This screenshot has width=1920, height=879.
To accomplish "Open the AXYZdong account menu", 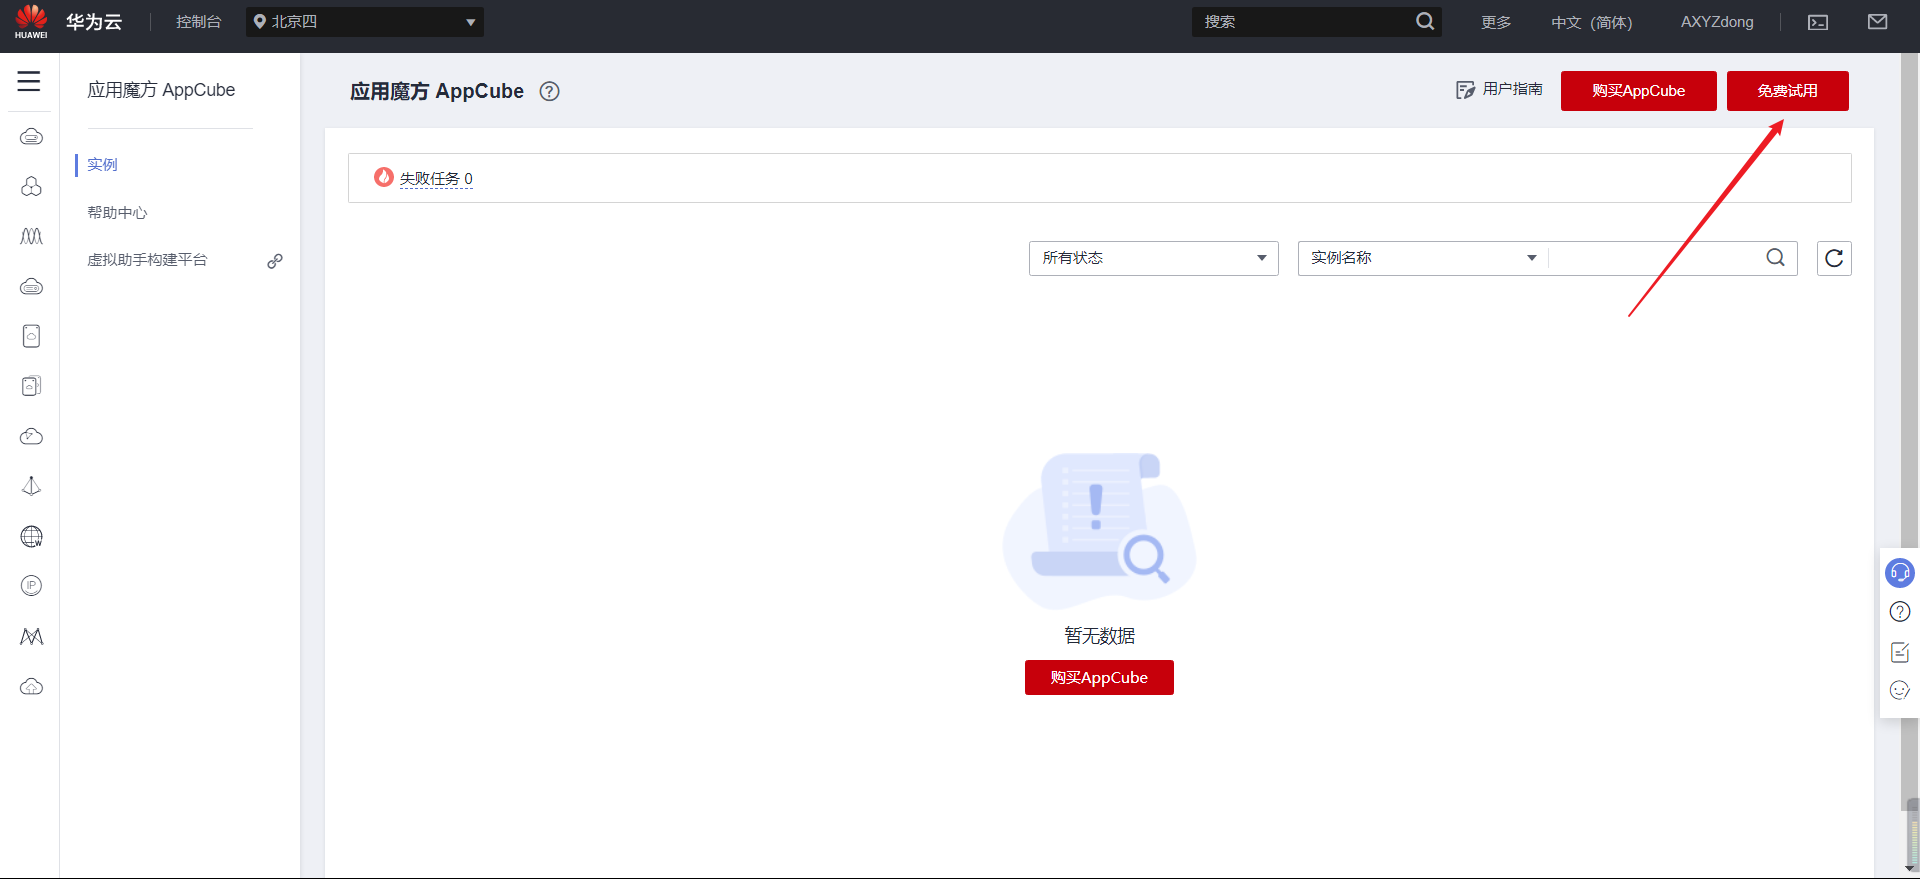I will pos(1717,22).
